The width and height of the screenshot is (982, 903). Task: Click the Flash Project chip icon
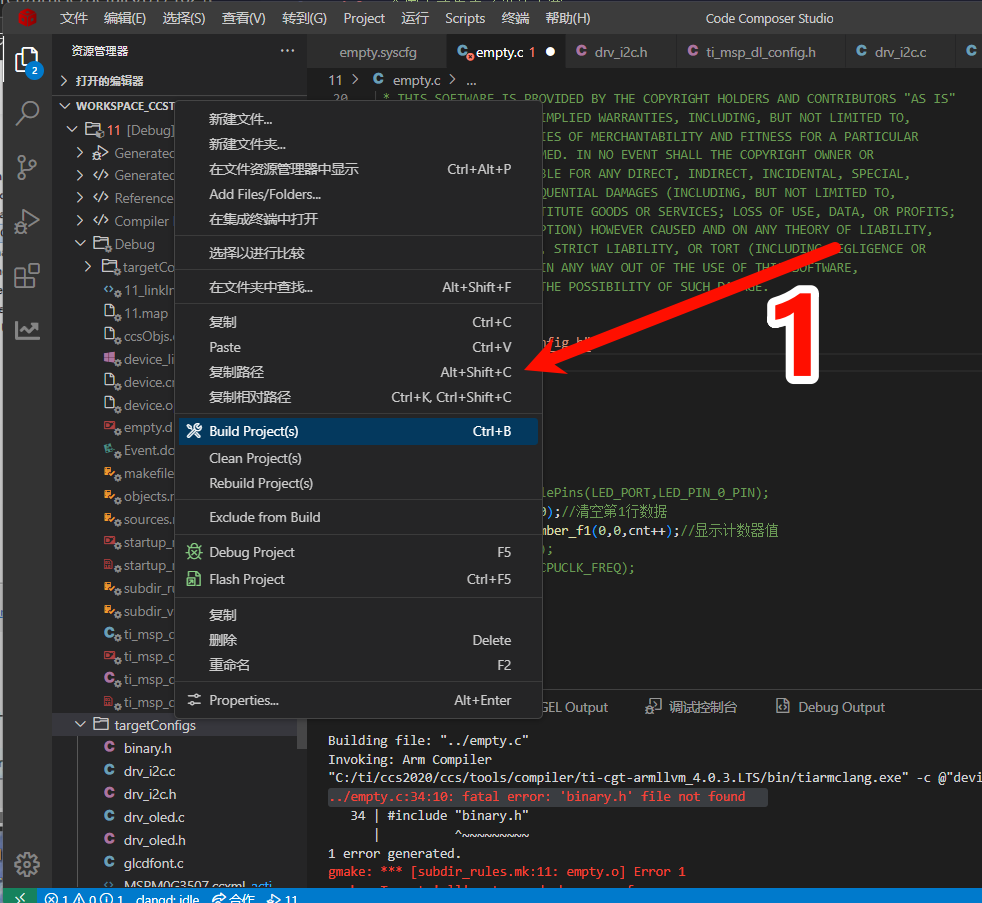point(194,579)
